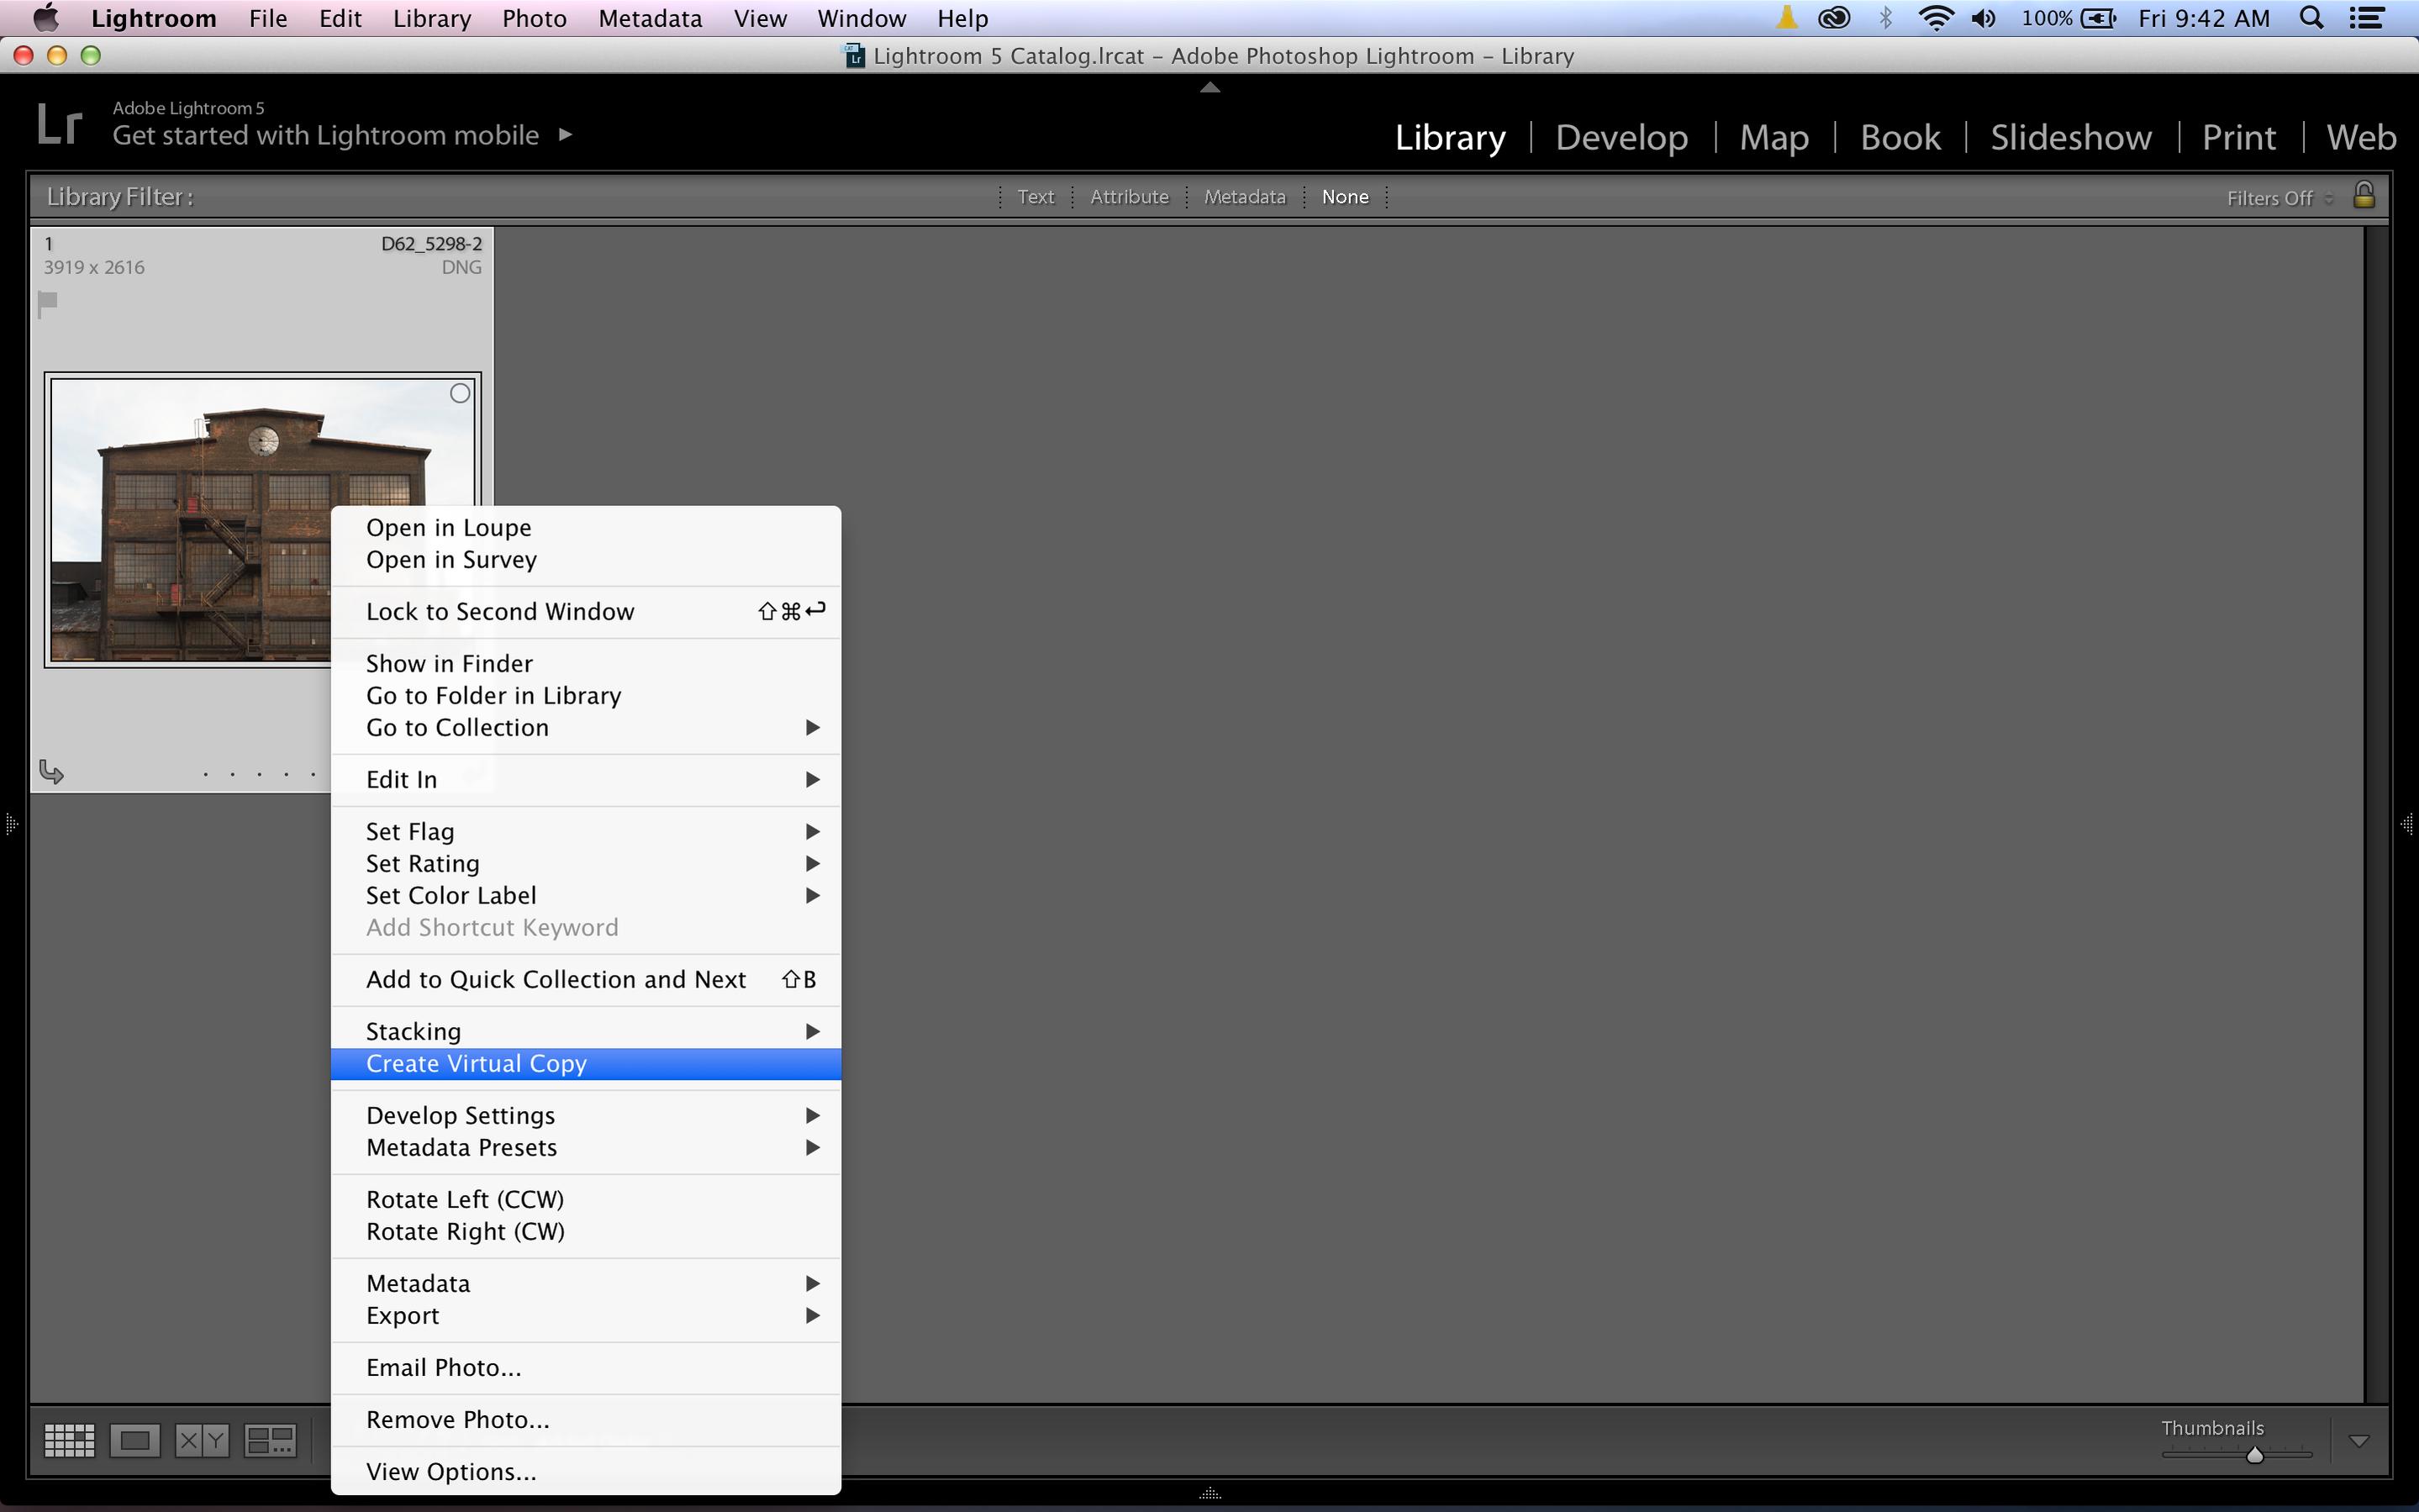The image size is (2419, 1512).
Task: Toggle the Library Filter lock icon
Action: click(2363, 195)
